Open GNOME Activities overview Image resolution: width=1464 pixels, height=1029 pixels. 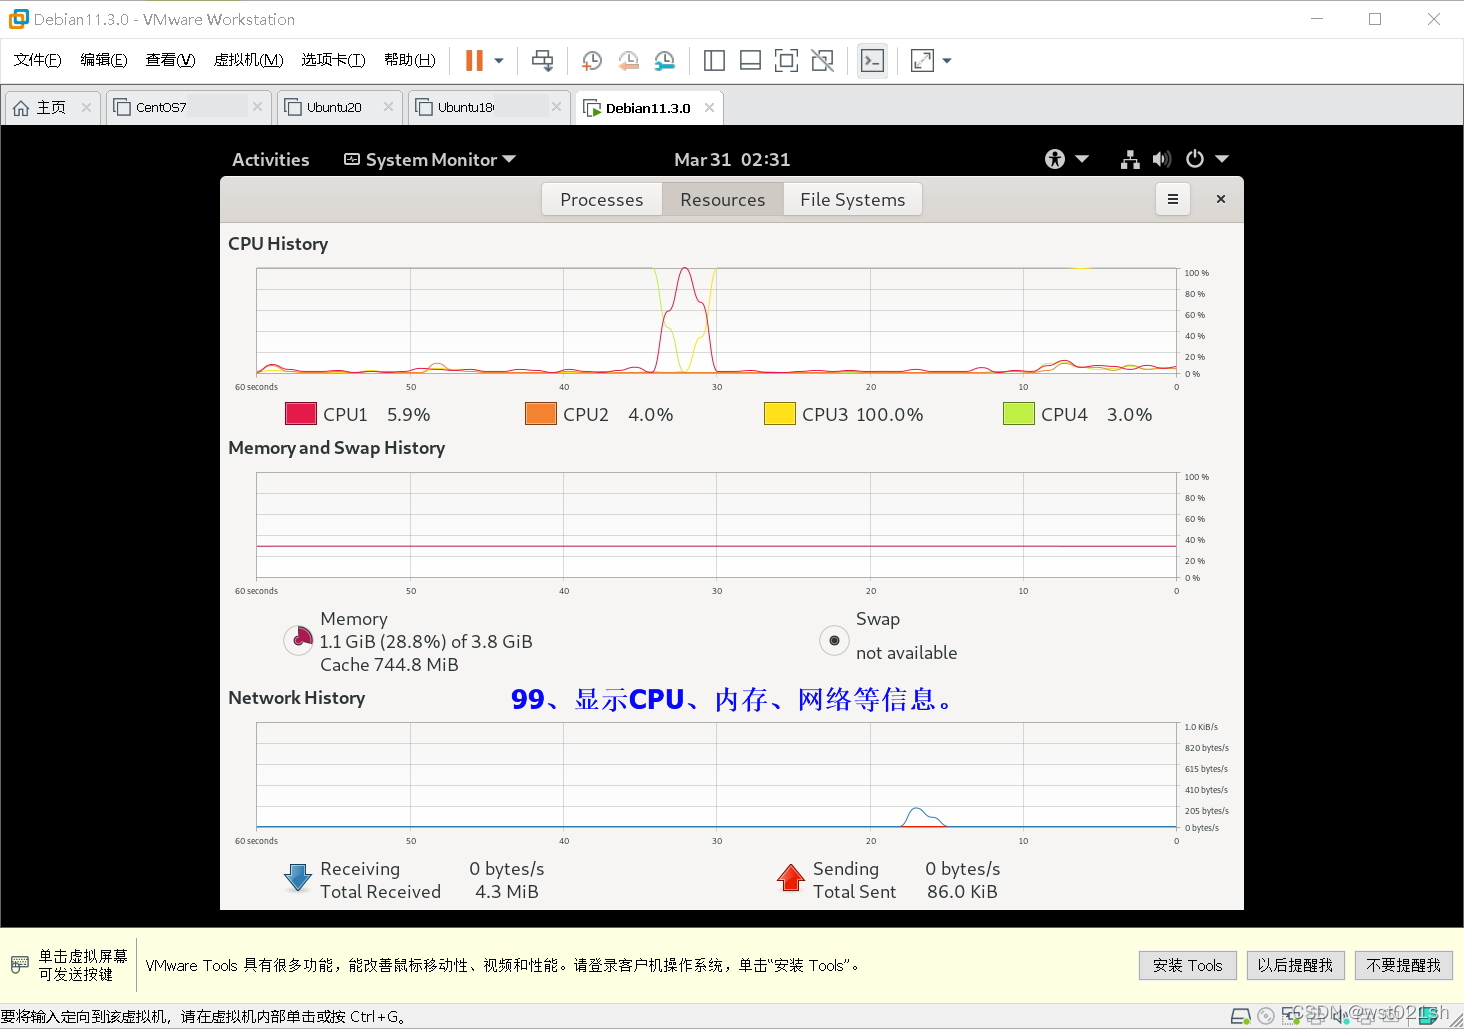pos(271,160)
